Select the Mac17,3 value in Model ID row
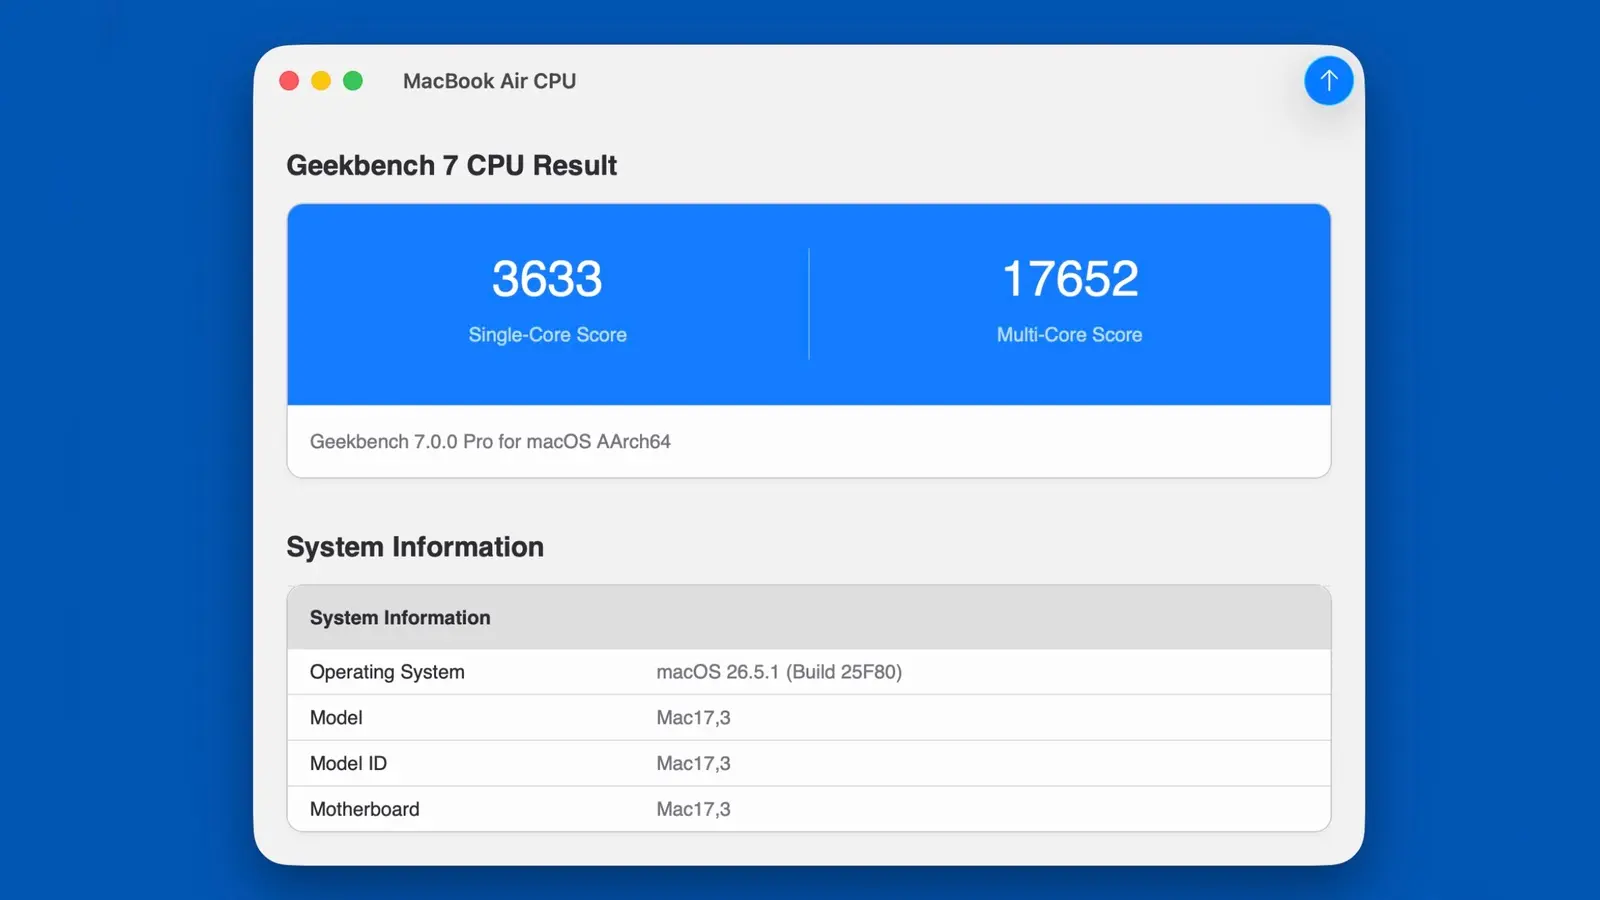Screen dimensions: 1600x900 (x=693, y=764)
